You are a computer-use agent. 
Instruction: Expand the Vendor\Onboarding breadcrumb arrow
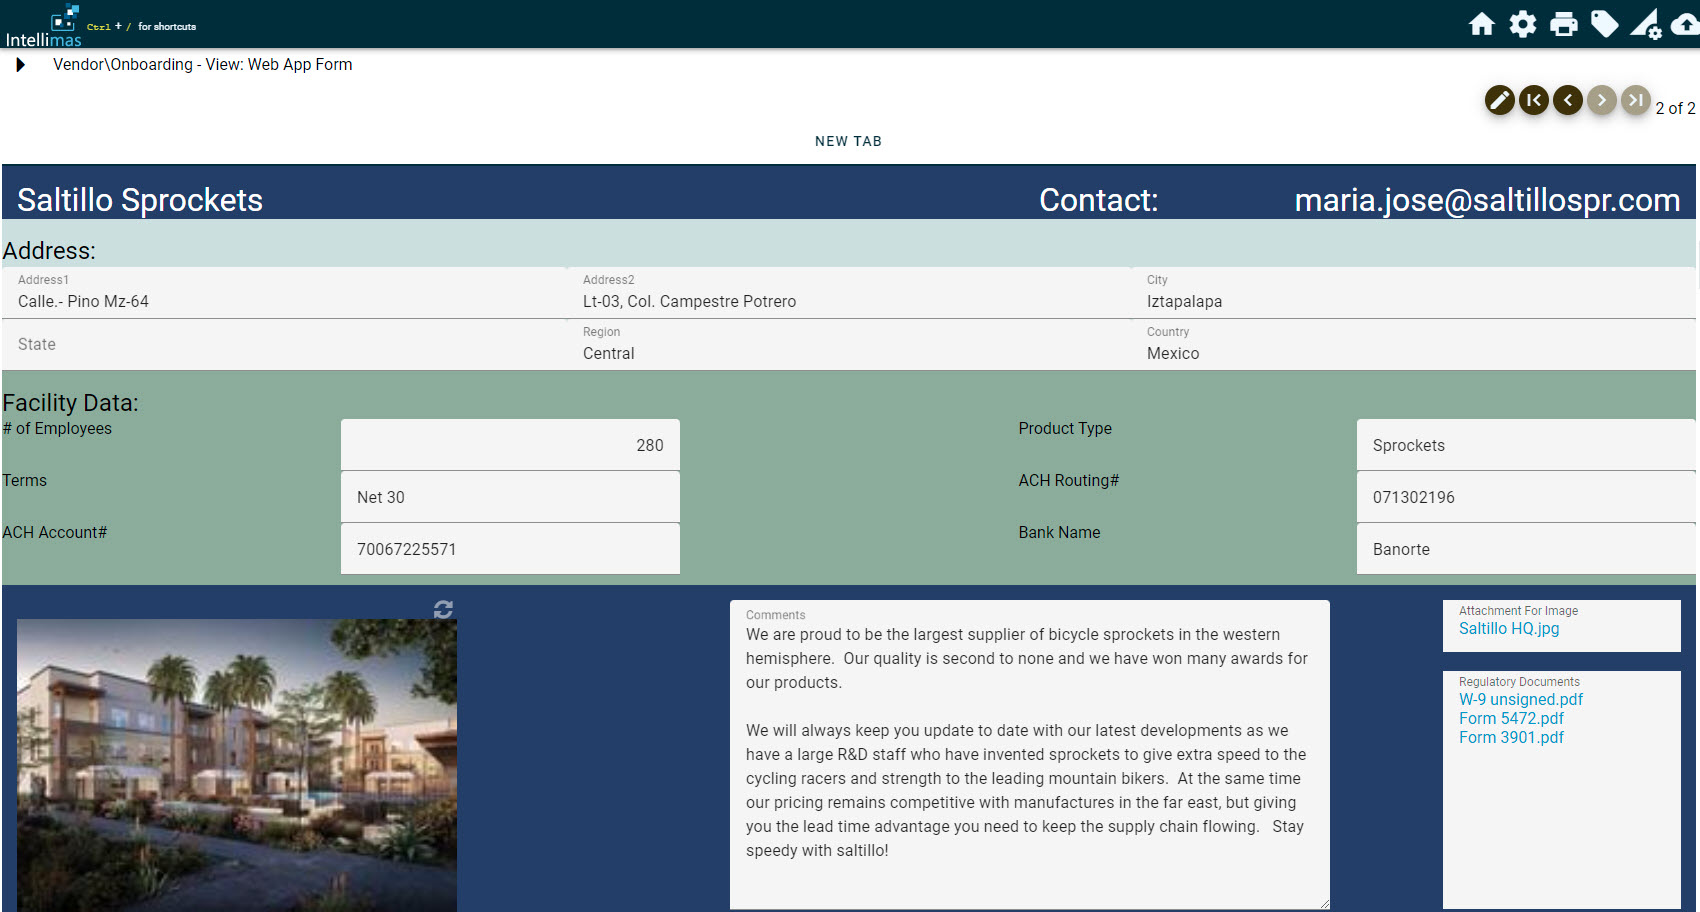pyautogui.click(x=20, y=64)
